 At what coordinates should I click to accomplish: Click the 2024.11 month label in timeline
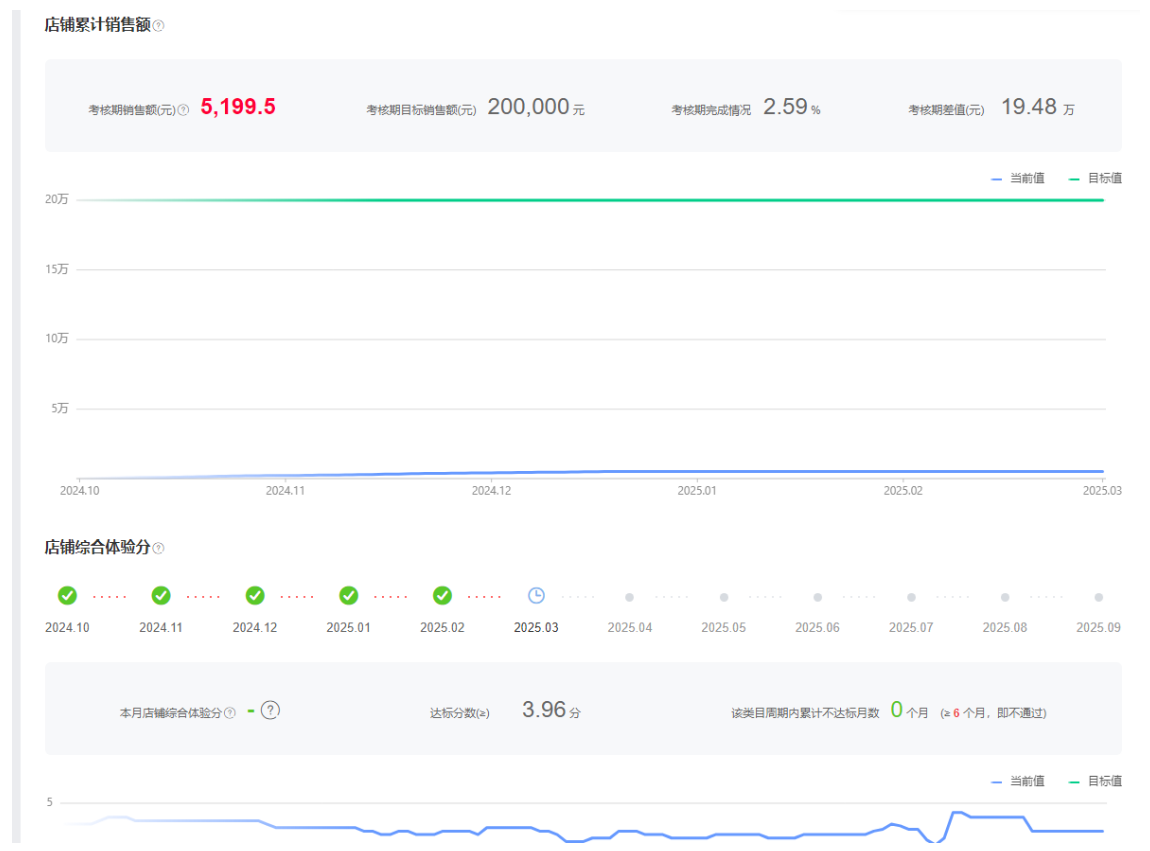pyautogui.click(x=160, y=628)
